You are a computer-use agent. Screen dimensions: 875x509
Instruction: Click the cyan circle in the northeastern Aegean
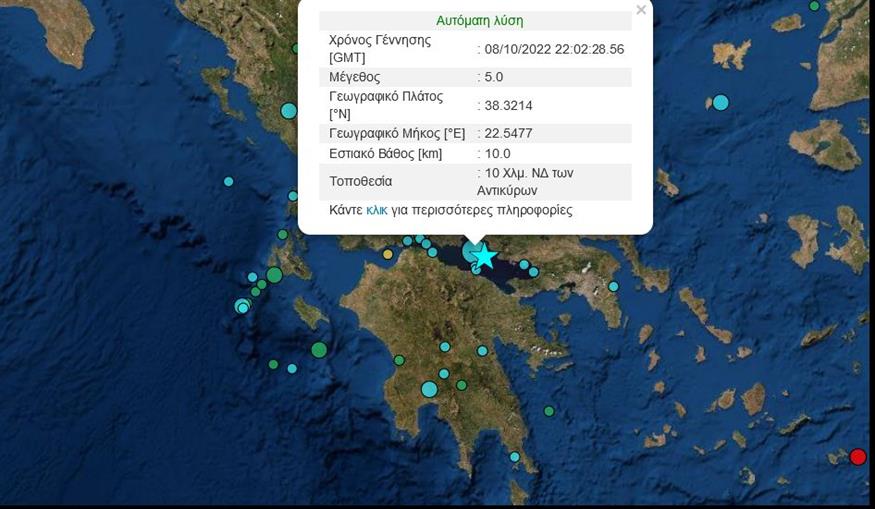click(720, 102)
